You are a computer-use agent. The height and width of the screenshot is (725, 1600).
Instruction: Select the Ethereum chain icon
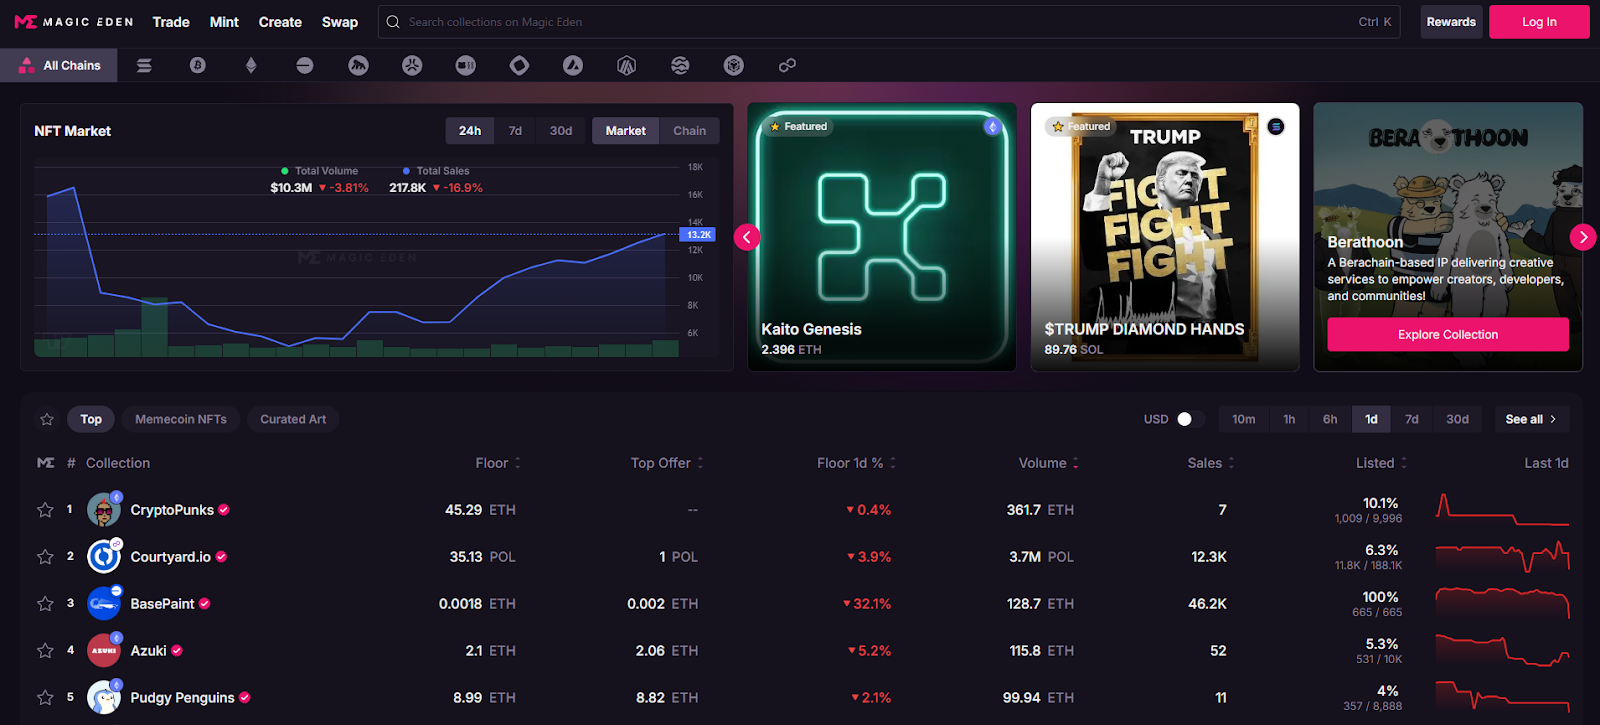coord(251,66)
